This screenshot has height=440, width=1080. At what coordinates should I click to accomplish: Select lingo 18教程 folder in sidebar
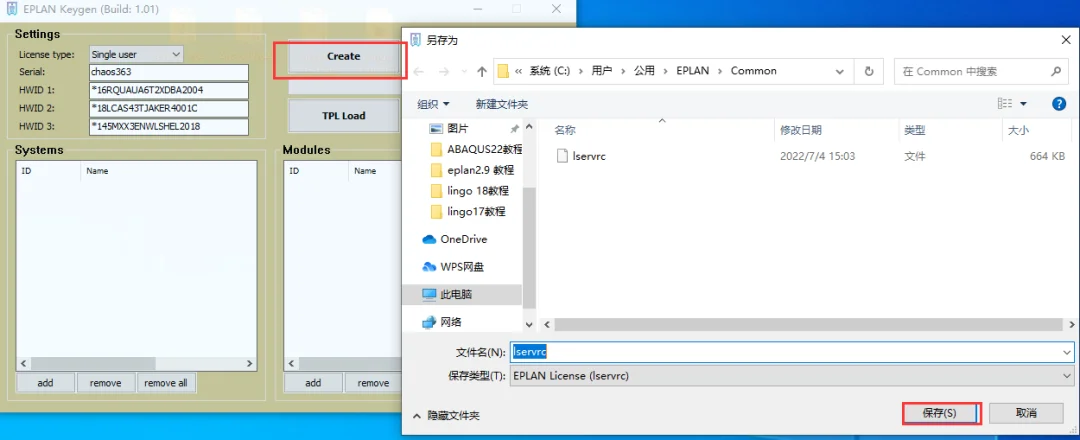(x=476, y=191)
